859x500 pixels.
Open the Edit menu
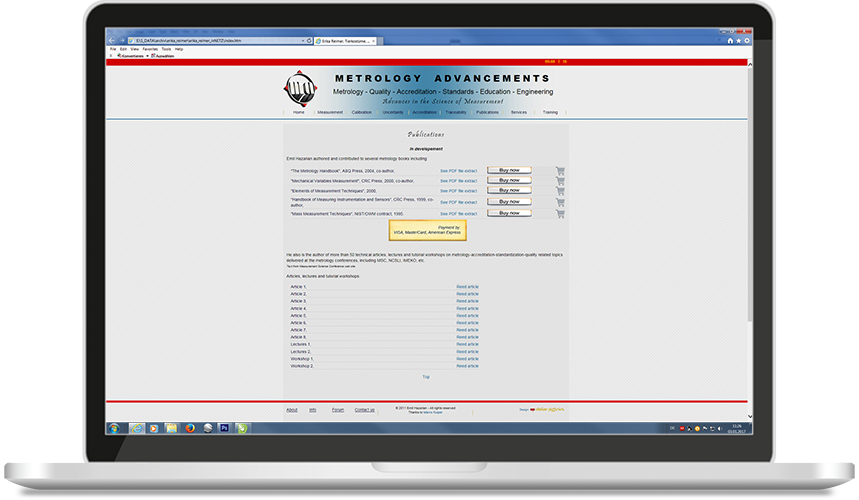click(123, 49)
